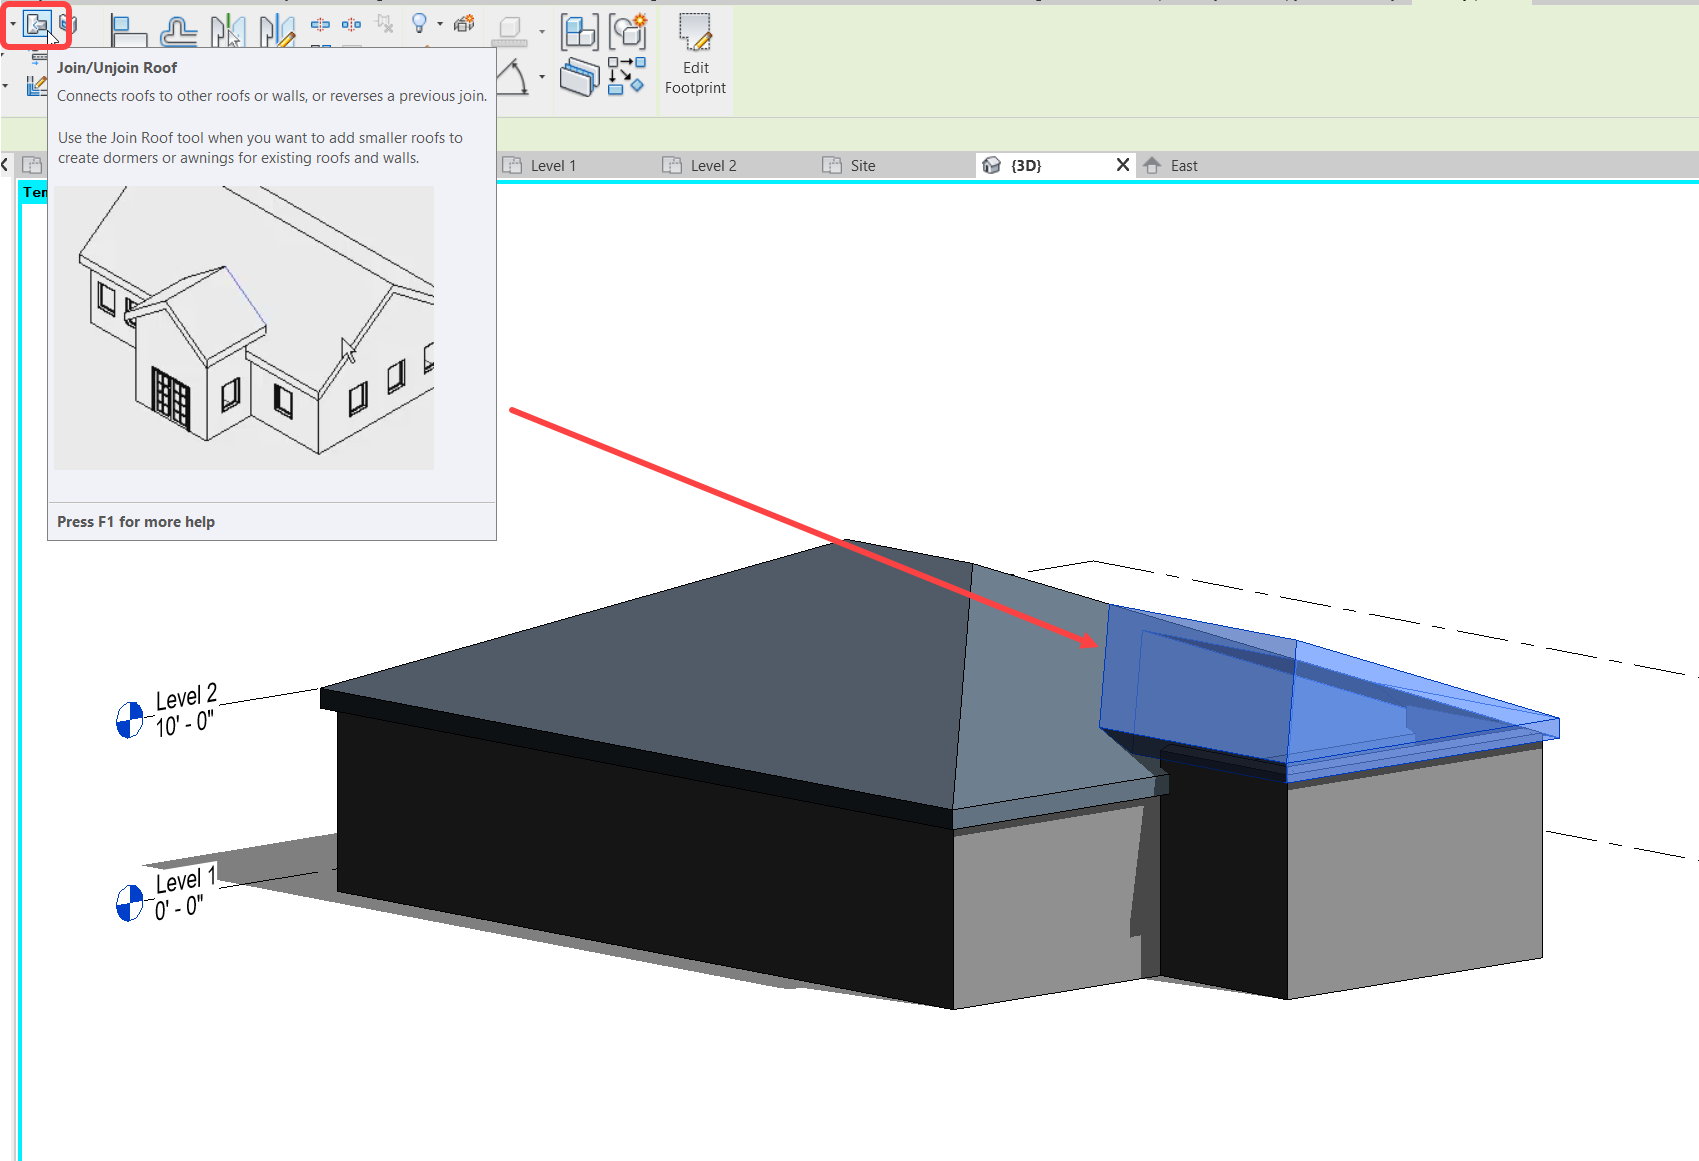Image resolution: width=1699 pixels, height=1161 pixels.
Task: Open the rotate tool dropdown arrow
Action: click(541, 76)
